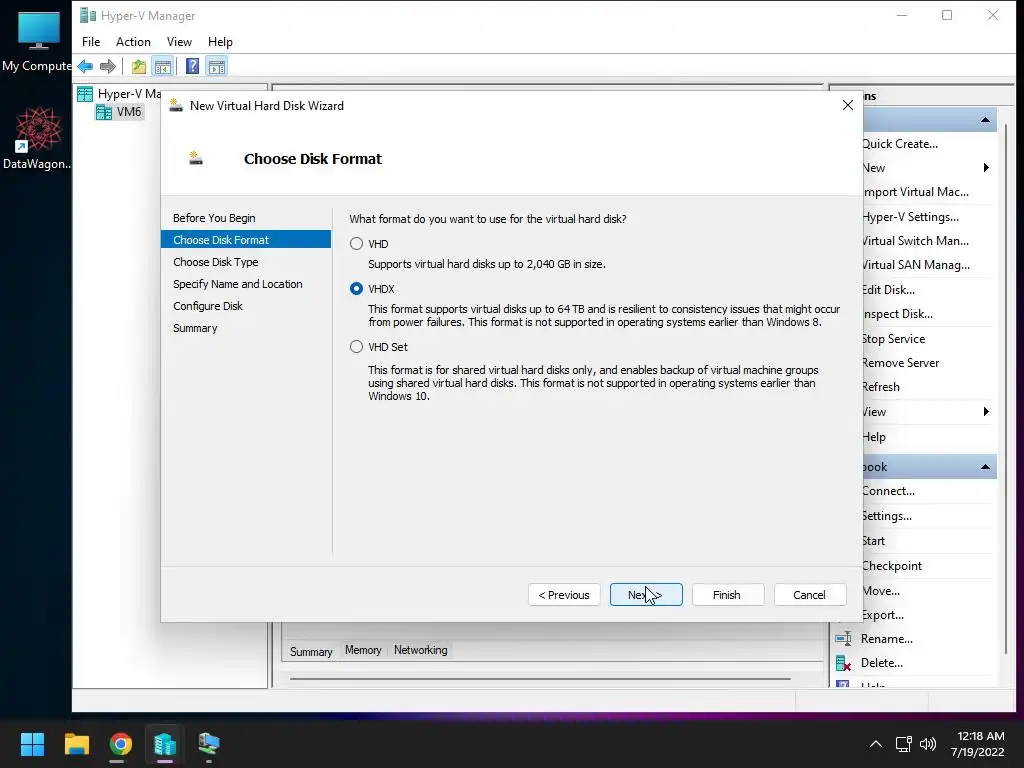Show hidden system tray icons

tap(876, 744)
